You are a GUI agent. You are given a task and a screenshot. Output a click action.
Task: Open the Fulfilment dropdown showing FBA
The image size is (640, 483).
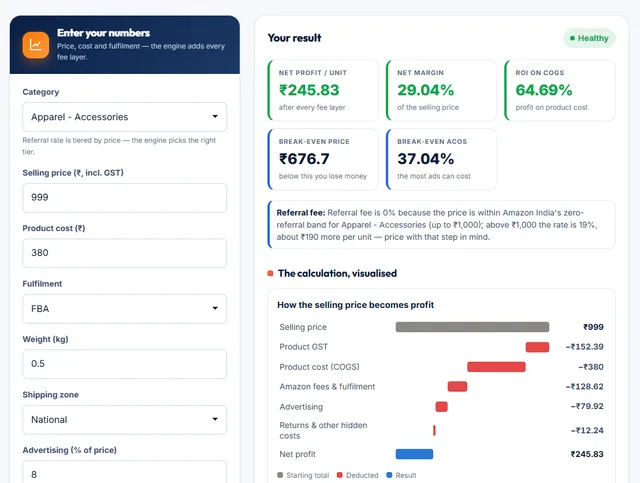(x=124, y=309)
